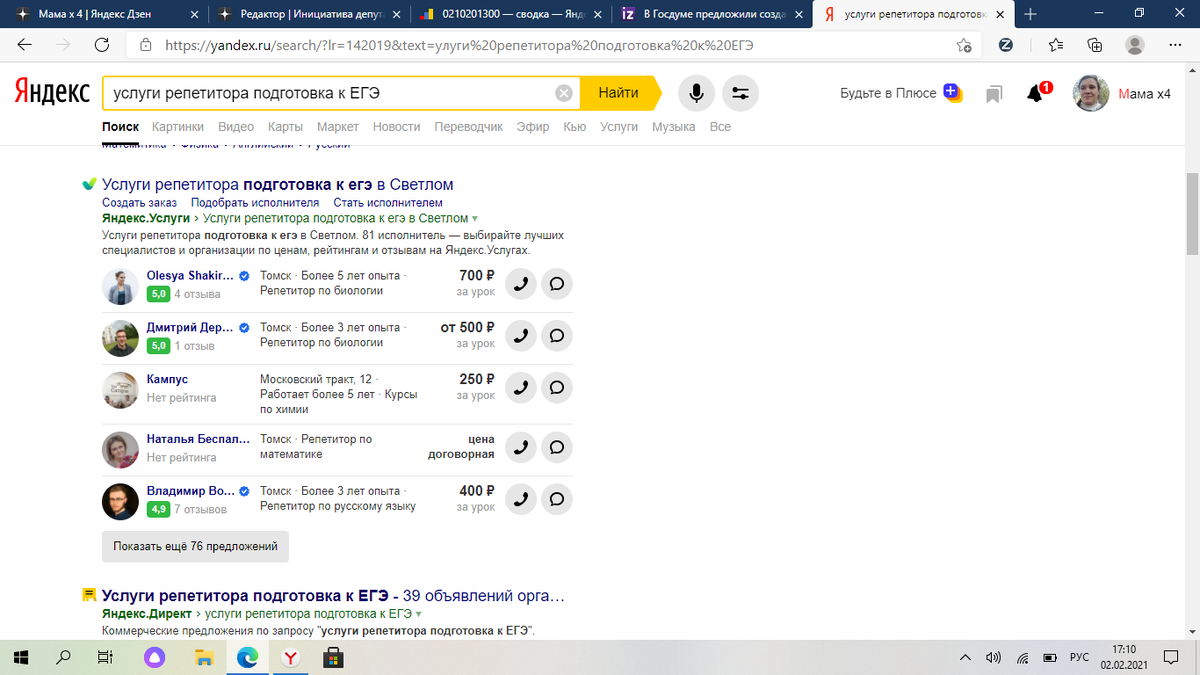Screen dimensions: 1200x675
Task: Message Дмитрий Дер… via chat icon
Action: click(x=557, y=335)
